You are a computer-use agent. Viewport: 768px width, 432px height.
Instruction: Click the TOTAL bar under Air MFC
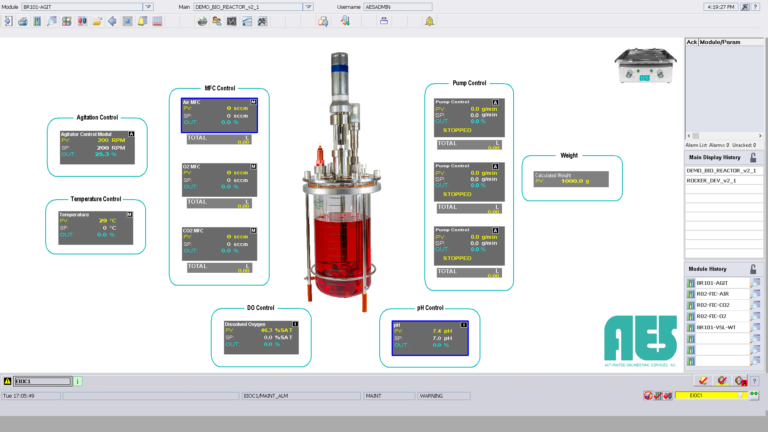219,140
